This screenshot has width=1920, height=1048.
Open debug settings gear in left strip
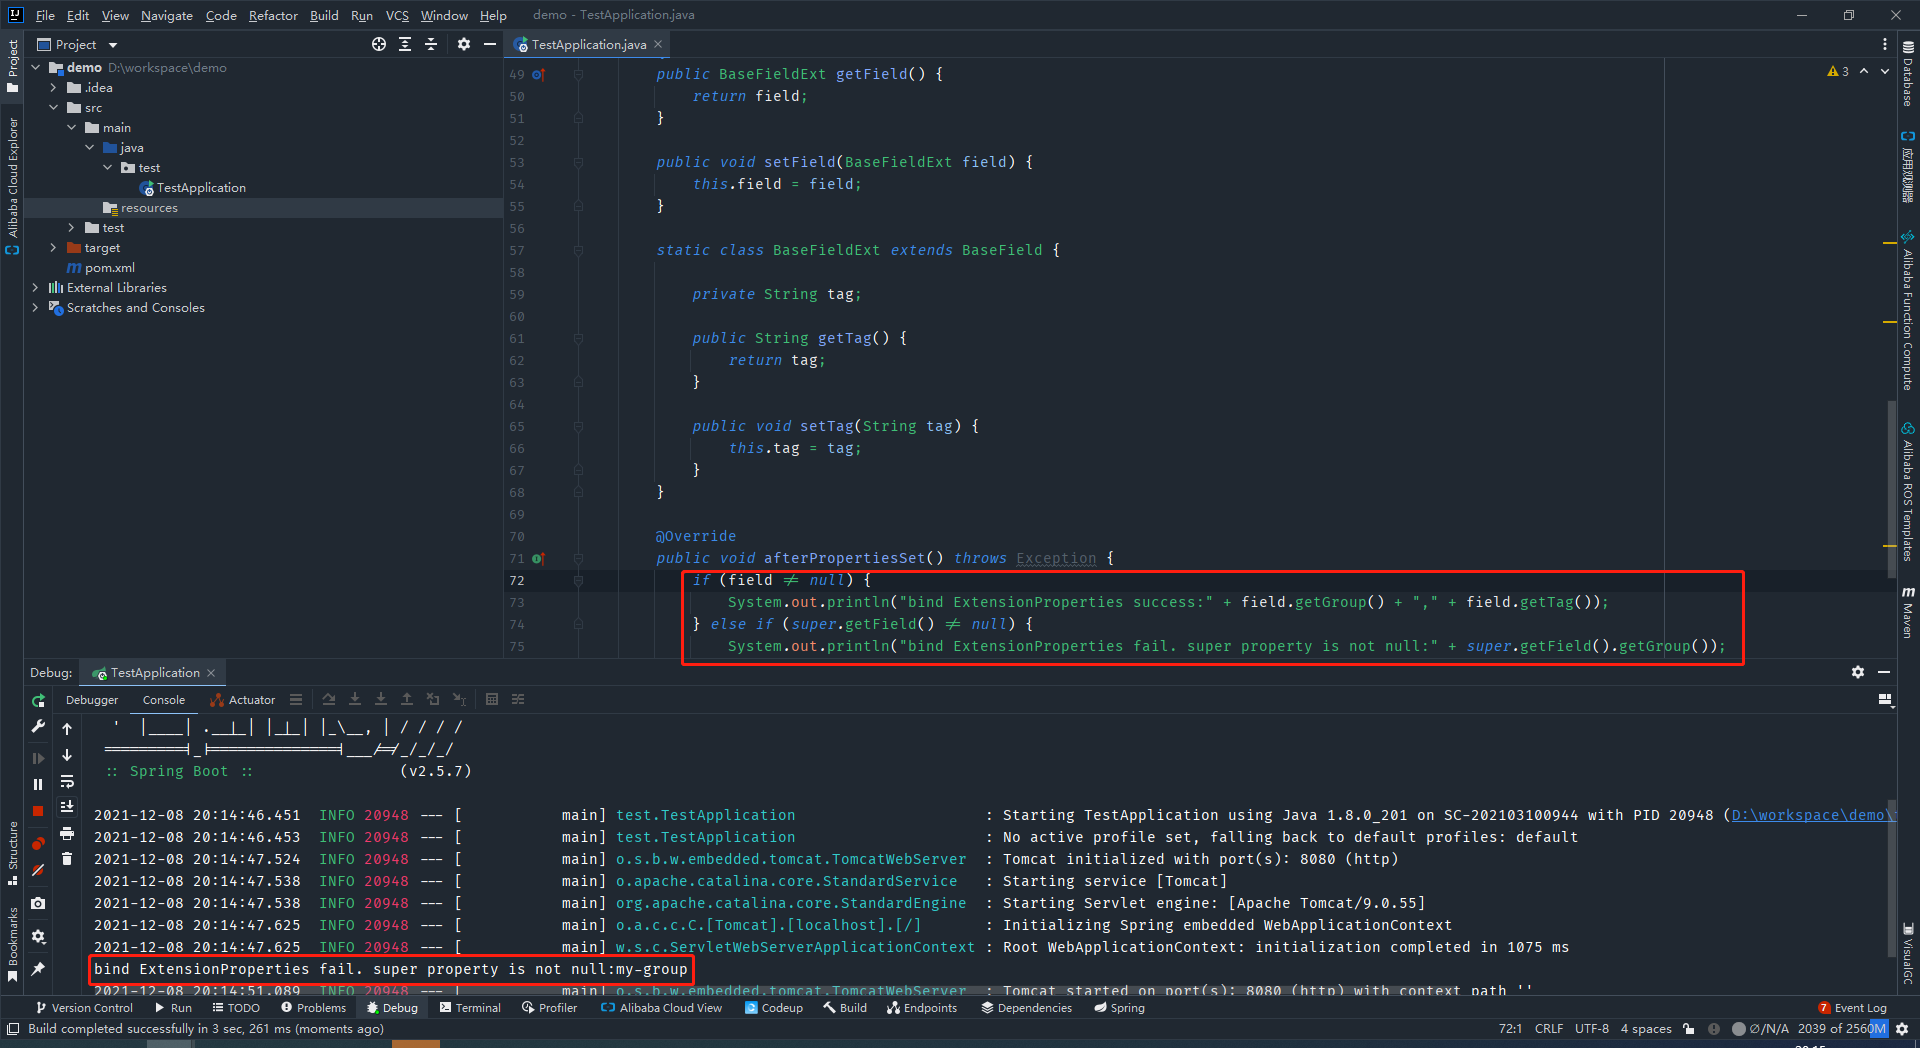pyautogui.click(x=38, y=937)
